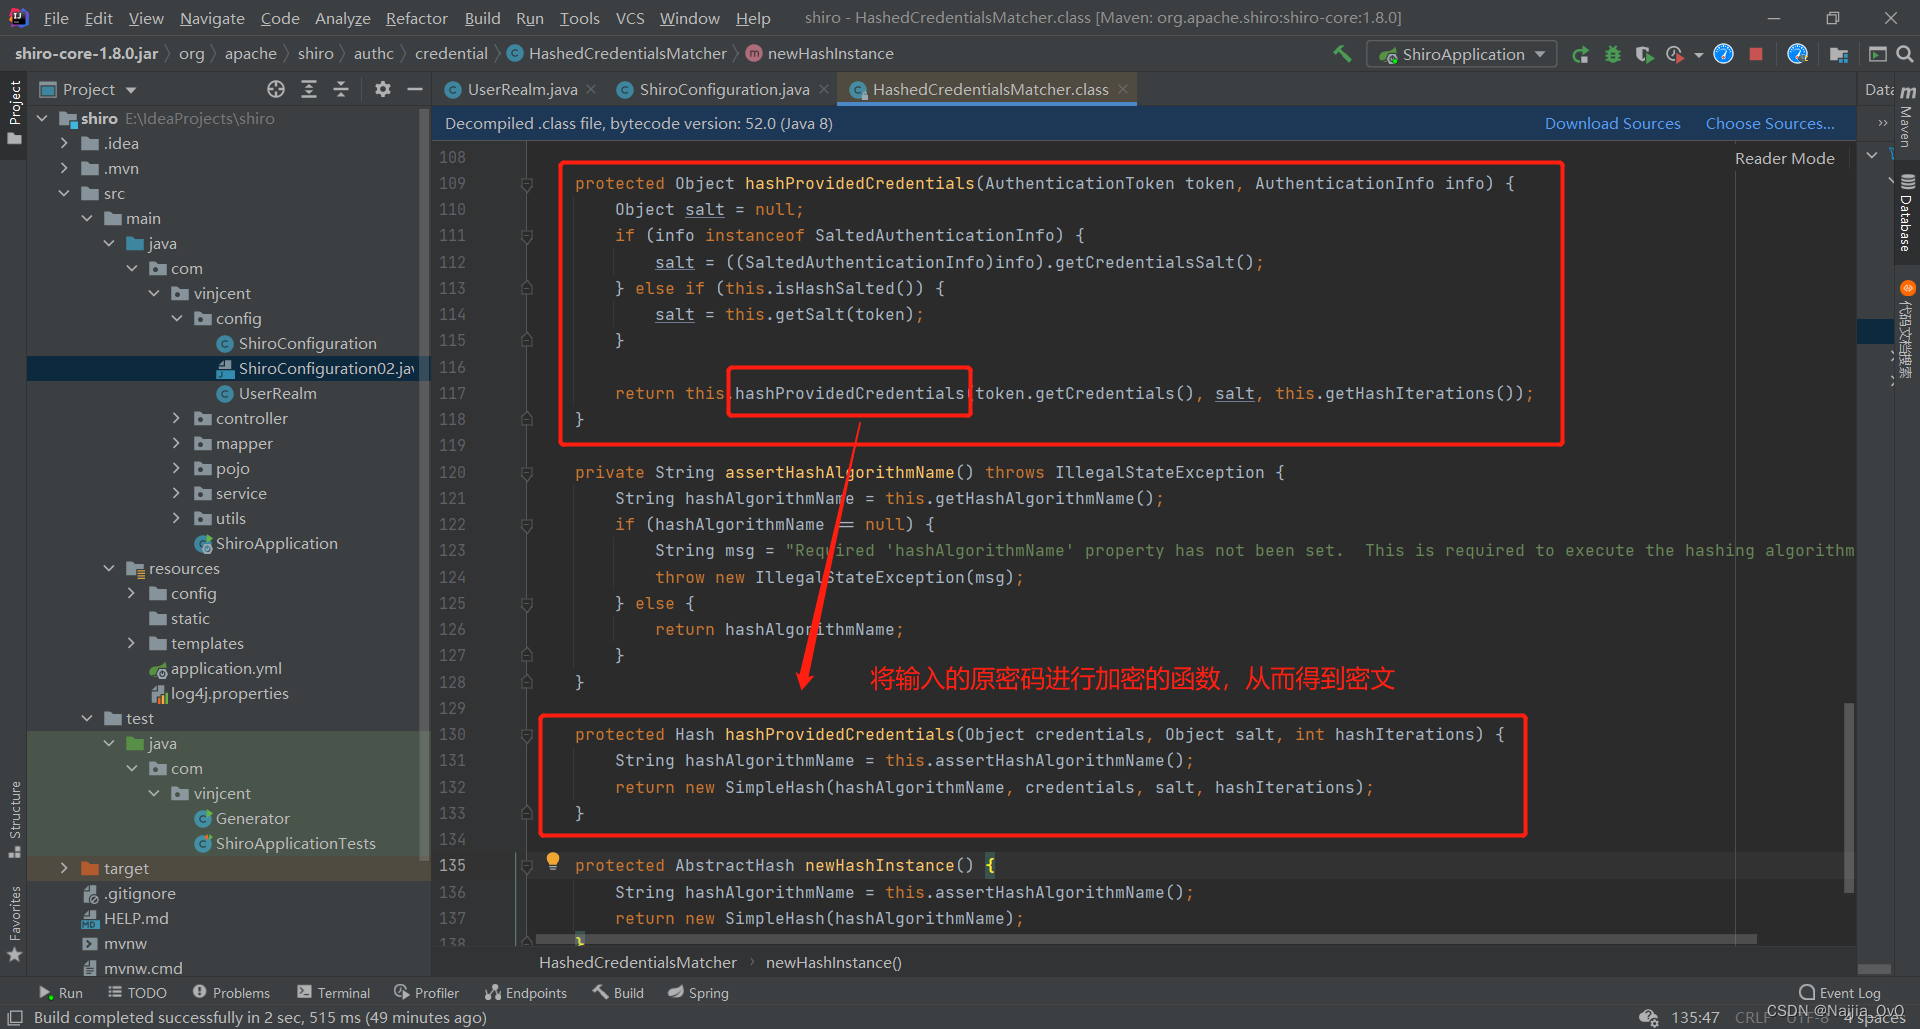
Task: Click the Choose Sources... link
Action: (1769, 123)
